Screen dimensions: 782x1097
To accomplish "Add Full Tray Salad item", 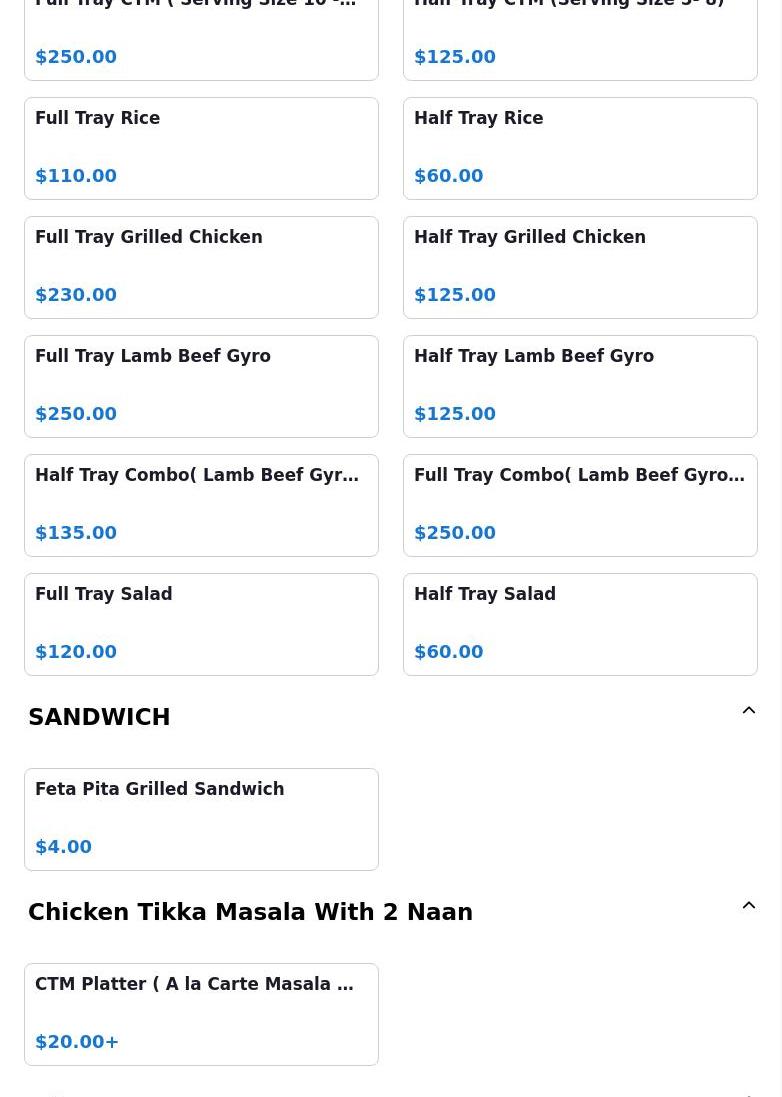I will point(201,624).
